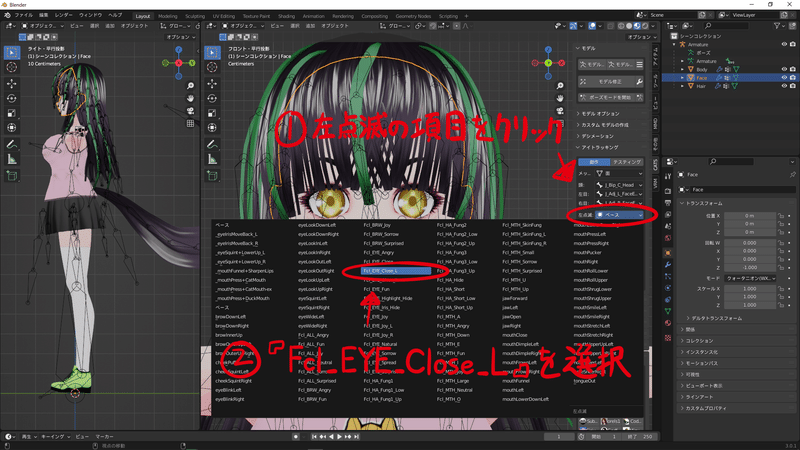Click the 位置 X value field
Image resolution: width=800 pixels, height=450 pixels.
[749, 216]
